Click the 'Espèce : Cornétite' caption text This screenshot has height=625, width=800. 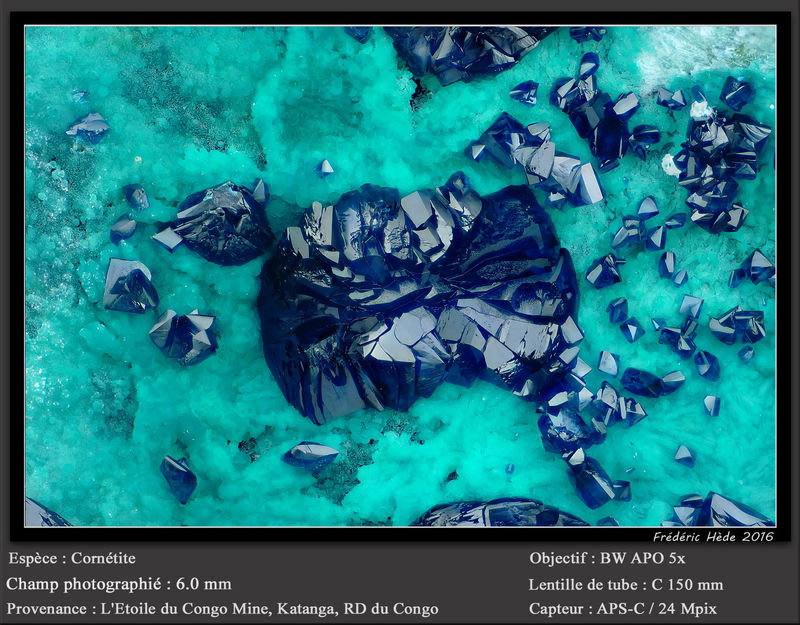tap(72, 558)
